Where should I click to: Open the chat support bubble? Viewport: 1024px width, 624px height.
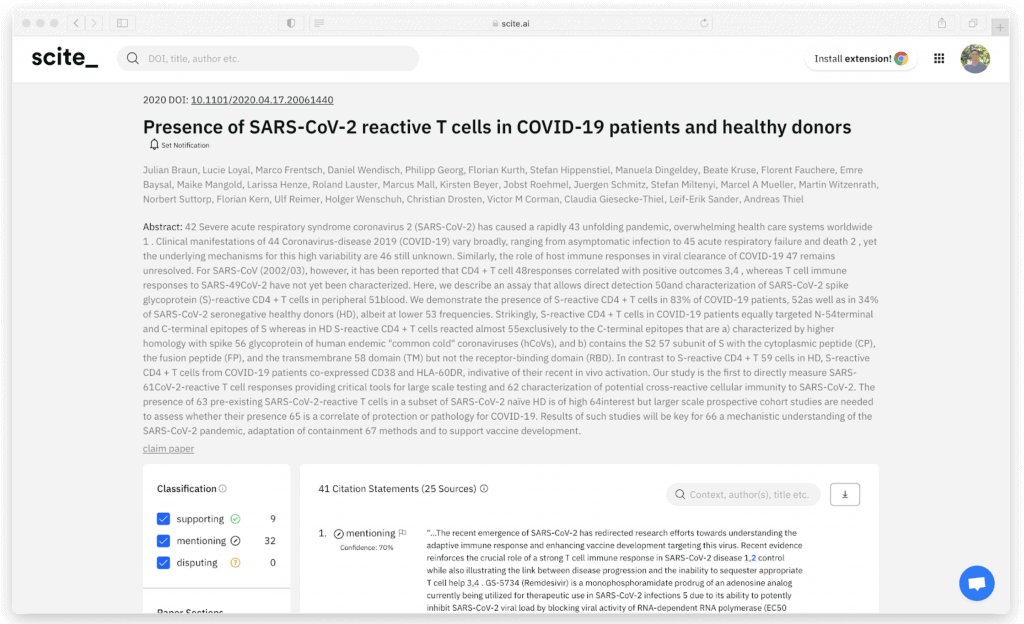(977, 583)
